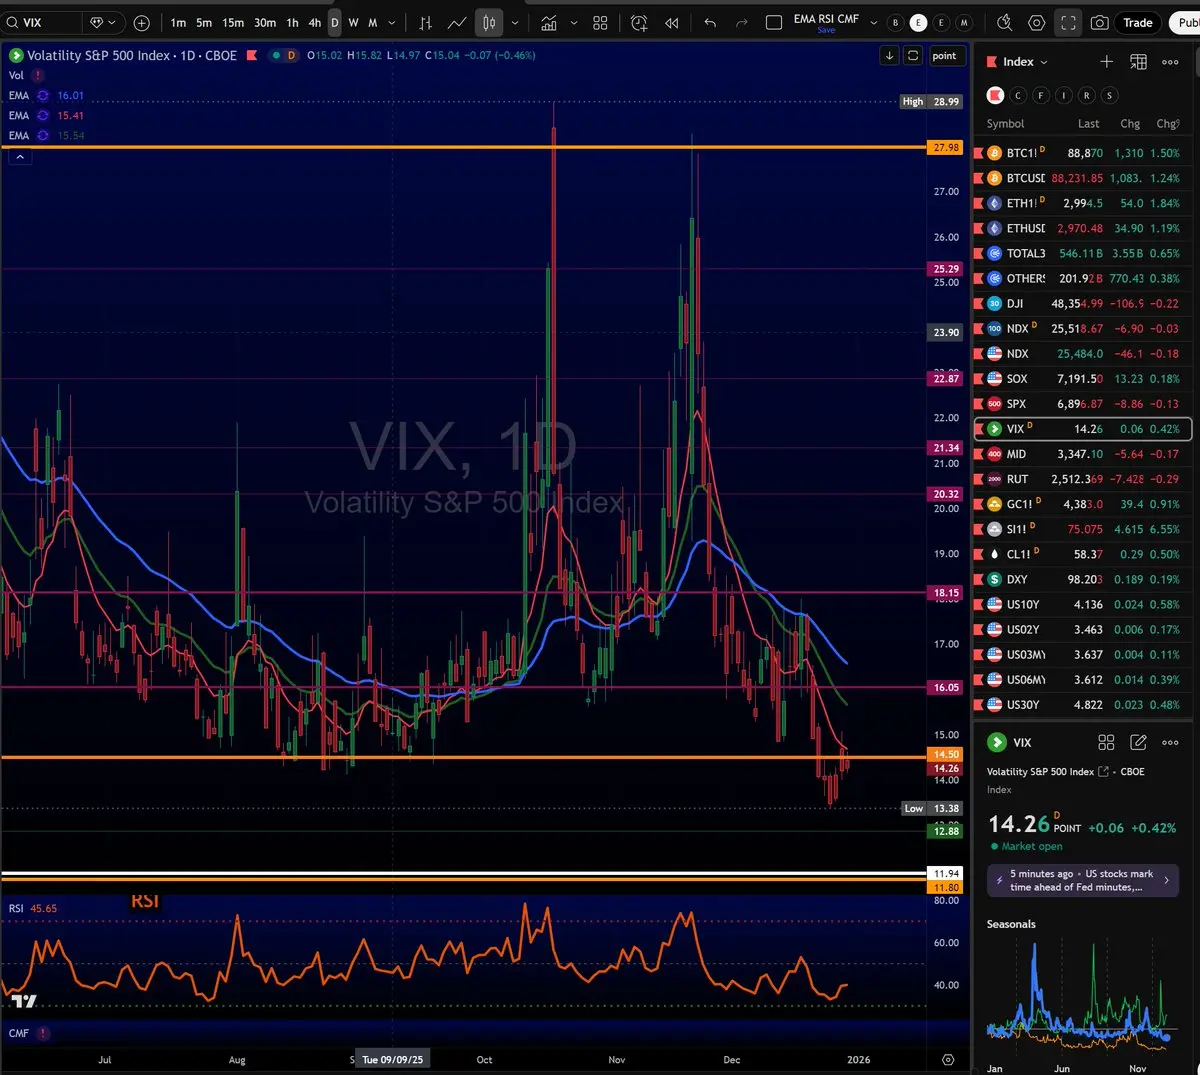
Task: Open the Indicators icon
Action: [x=549, y=22]
